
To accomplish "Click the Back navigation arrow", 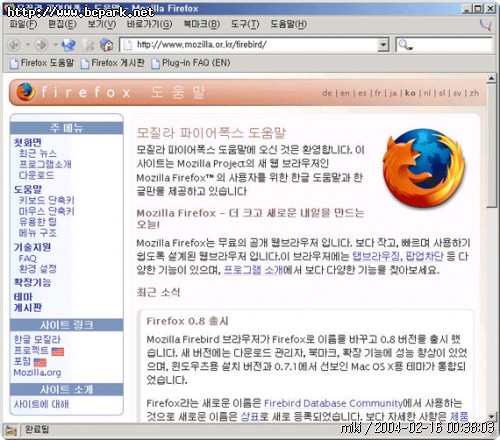I will click(x=14, y=45).
